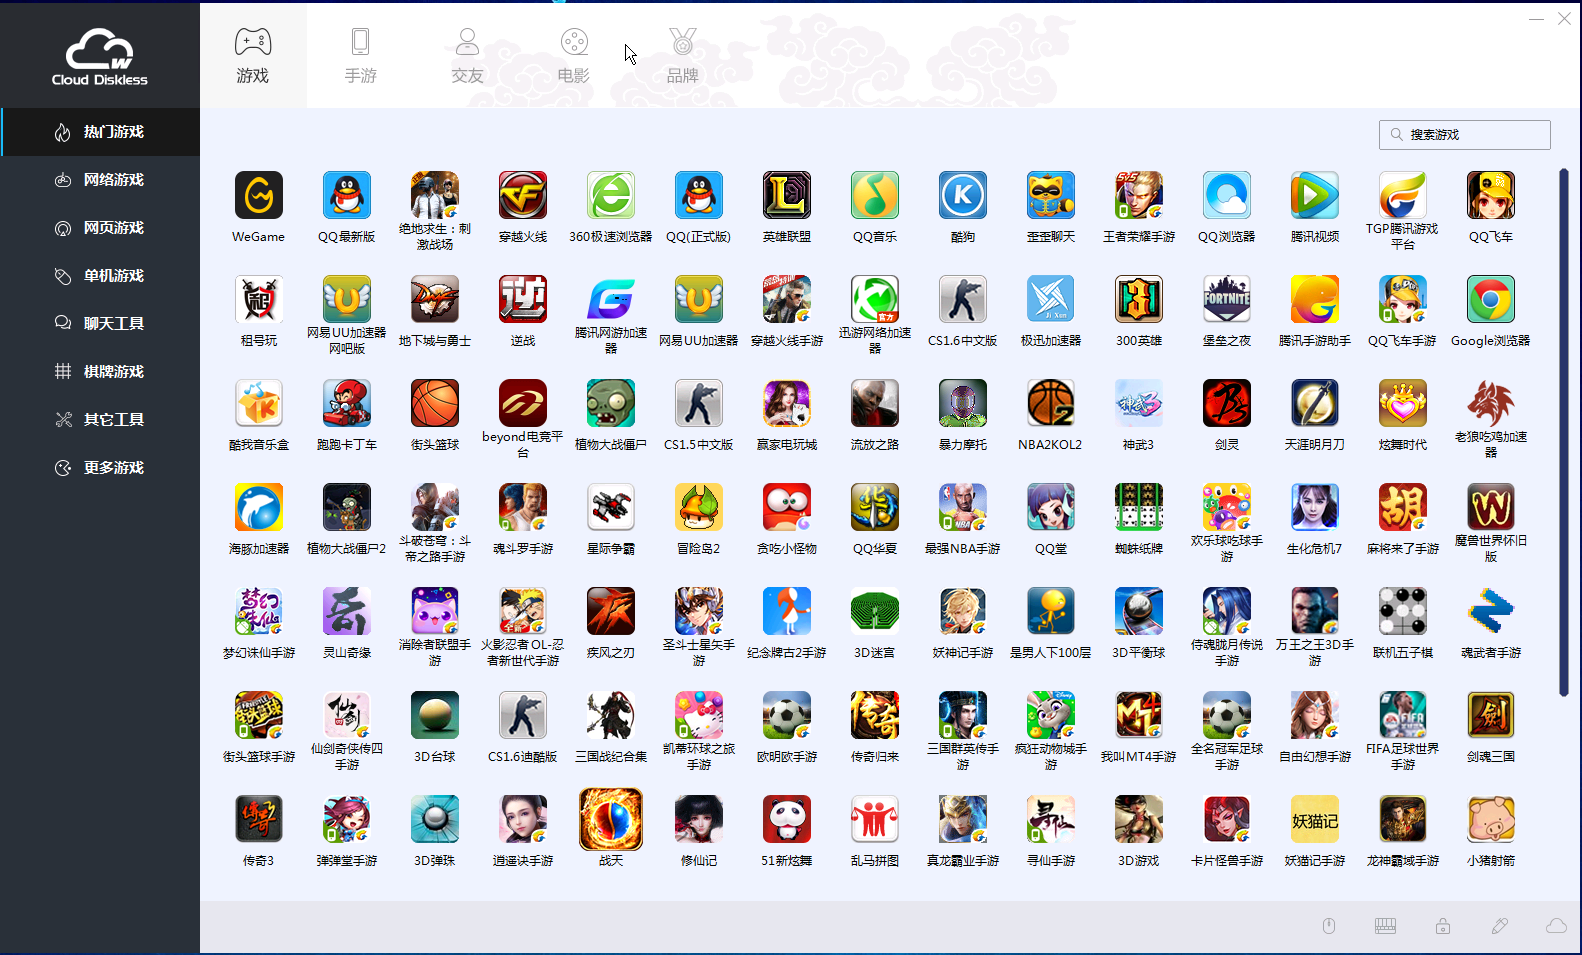Open 腾讯视频 icon
The image size is (1582, 955).
pos(1315,195)
